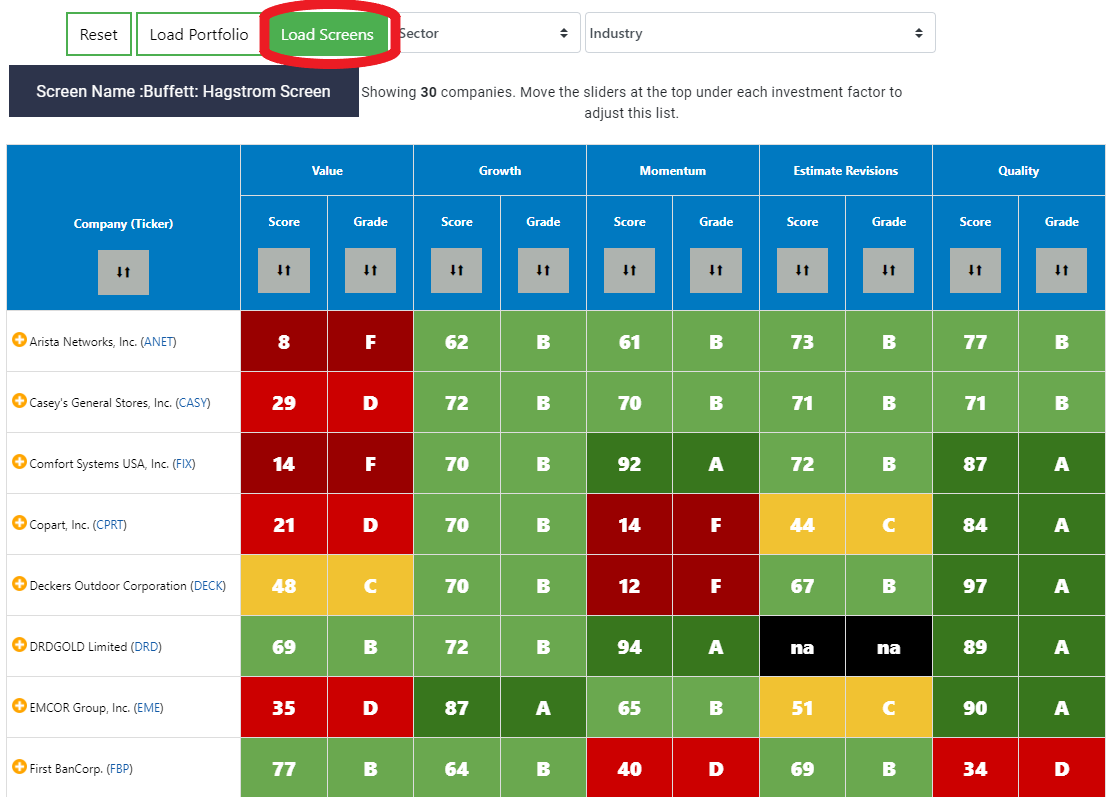
Task: Open the FBP ticker link
Action: 119,769
